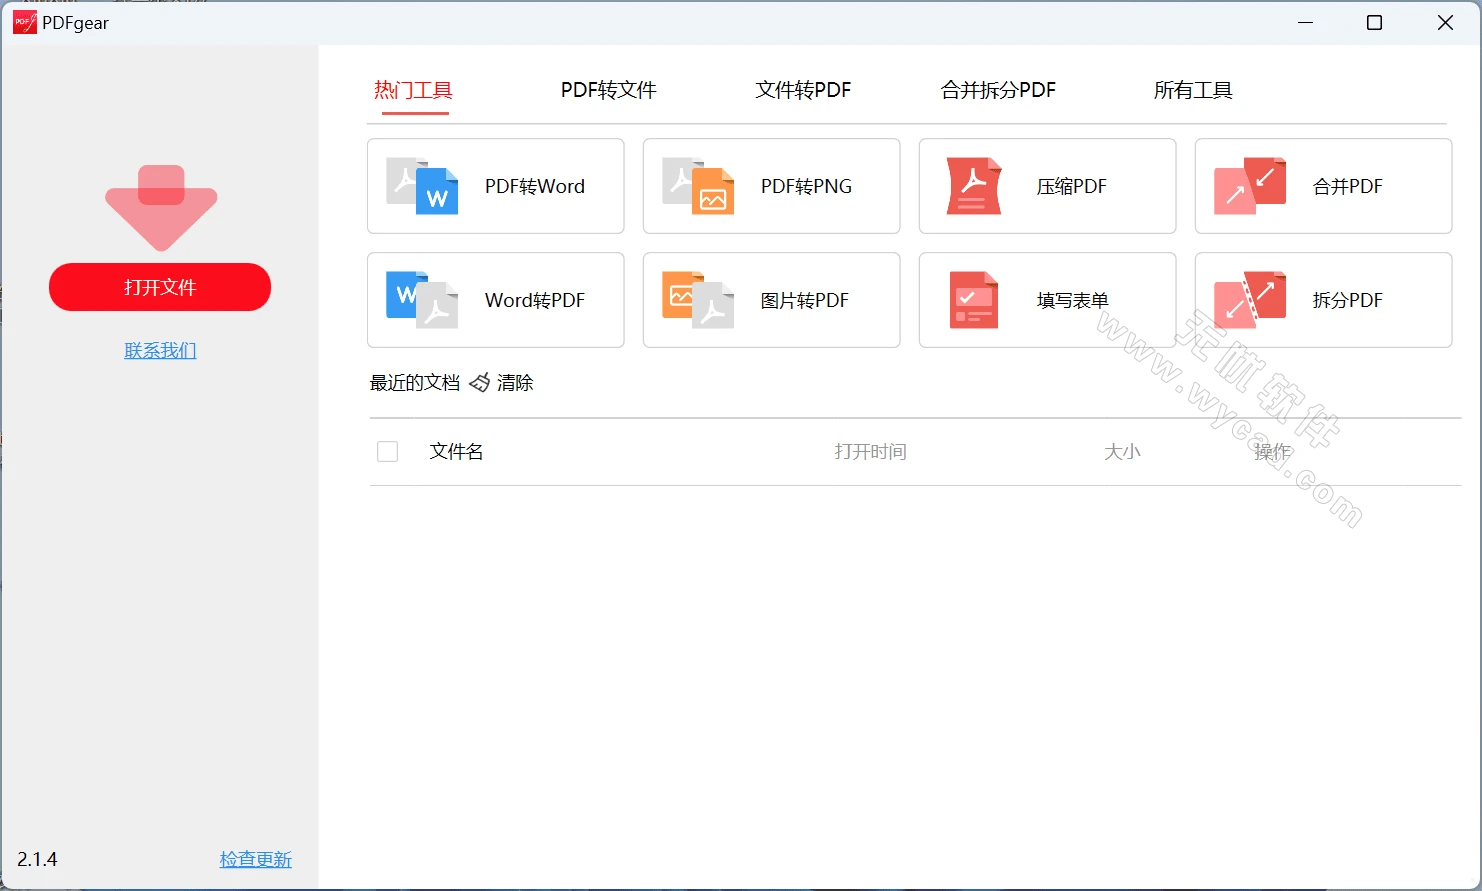Open the PDF转Word conversion tool
1482x891 pixels.
click(495, 186)
